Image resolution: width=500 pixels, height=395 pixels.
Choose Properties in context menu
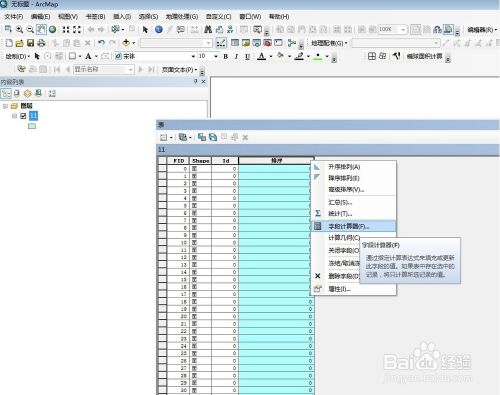tap(353, 289)
